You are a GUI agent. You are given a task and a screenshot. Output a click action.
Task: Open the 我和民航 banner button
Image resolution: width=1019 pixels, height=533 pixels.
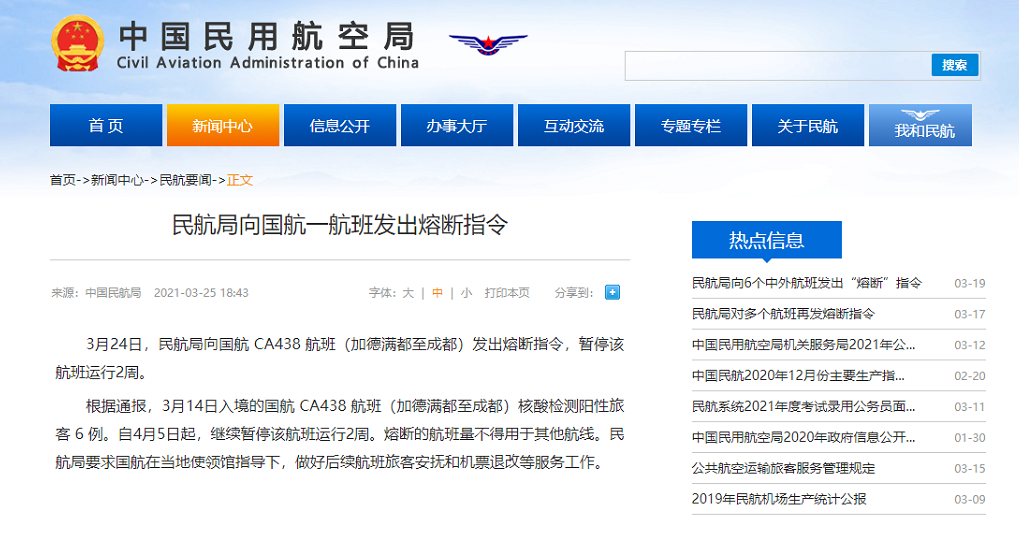(920, 125)
